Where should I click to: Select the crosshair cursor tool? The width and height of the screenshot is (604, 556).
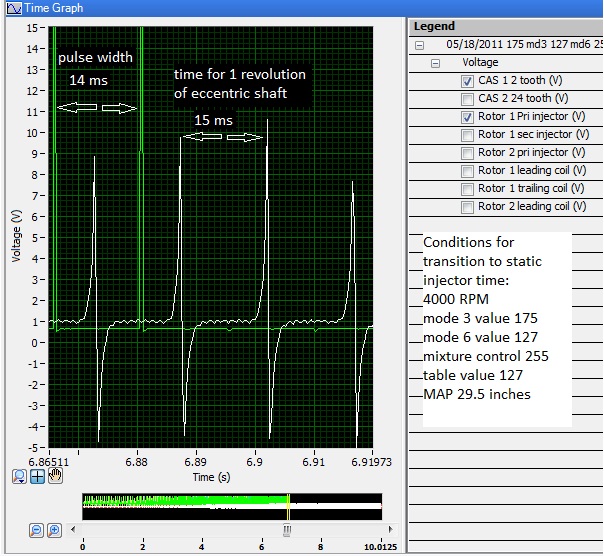coord(37,476)
